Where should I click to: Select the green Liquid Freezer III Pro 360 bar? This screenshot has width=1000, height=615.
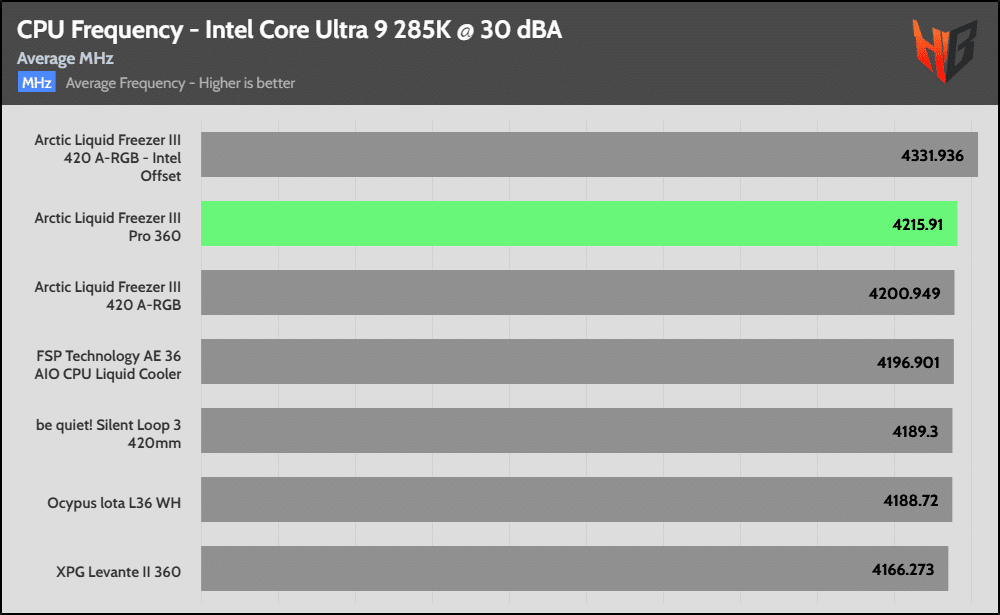[579, 224]
